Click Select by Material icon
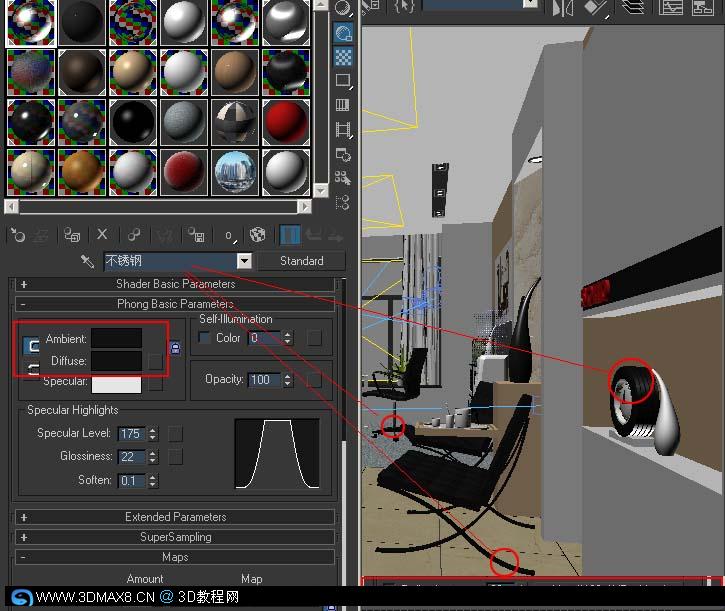725x611 pixels. pyautogui.click(x=343, y=178)
